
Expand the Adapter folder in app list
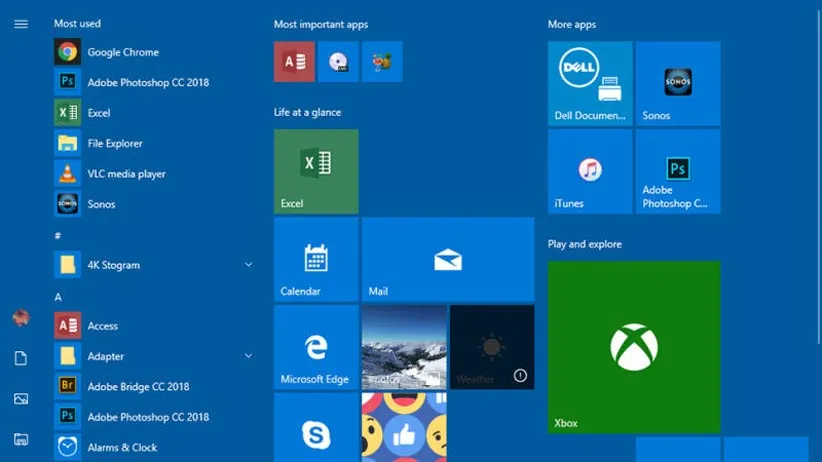248,356
